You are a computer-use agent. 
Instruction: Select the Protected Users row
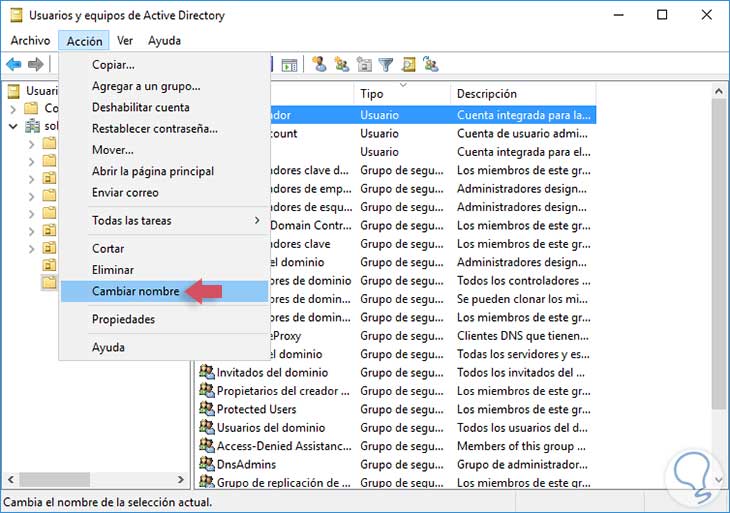[x=397, y=409]
